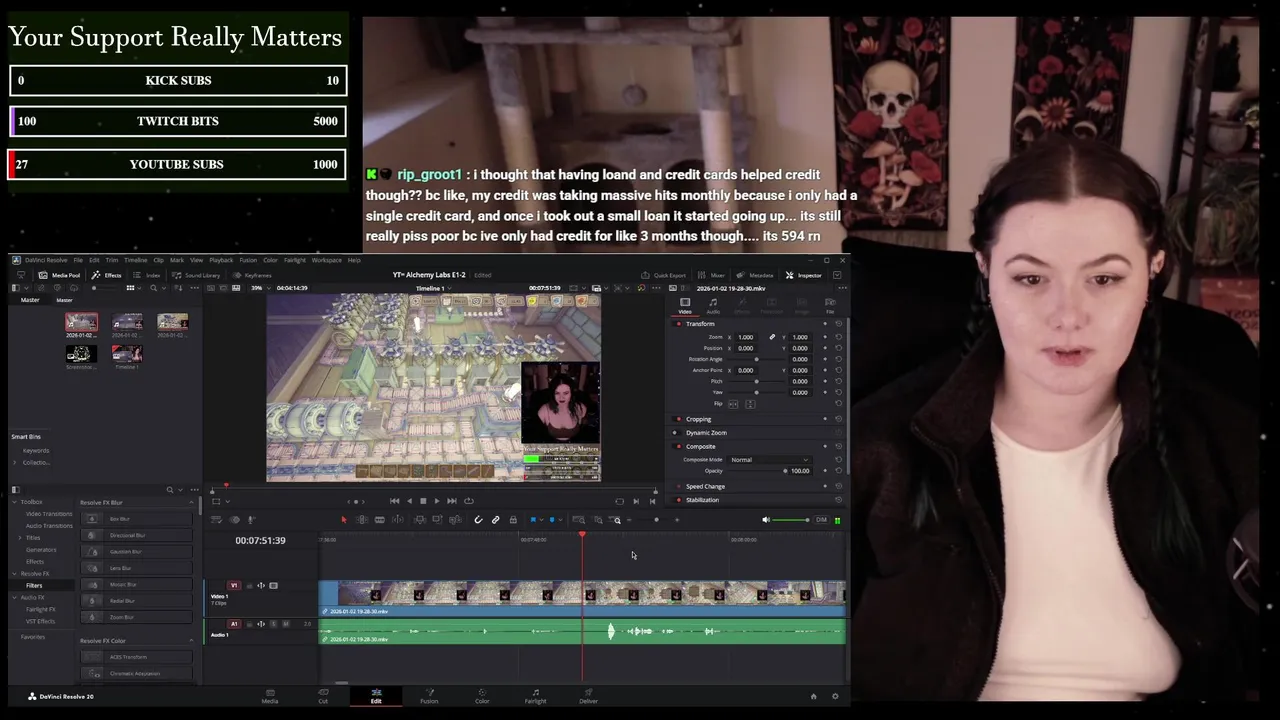This screenshot has width=1280, height=720.
Task: Toggle Cropping section enable dot
Action: pyautogui.click(x=679, y=419)
